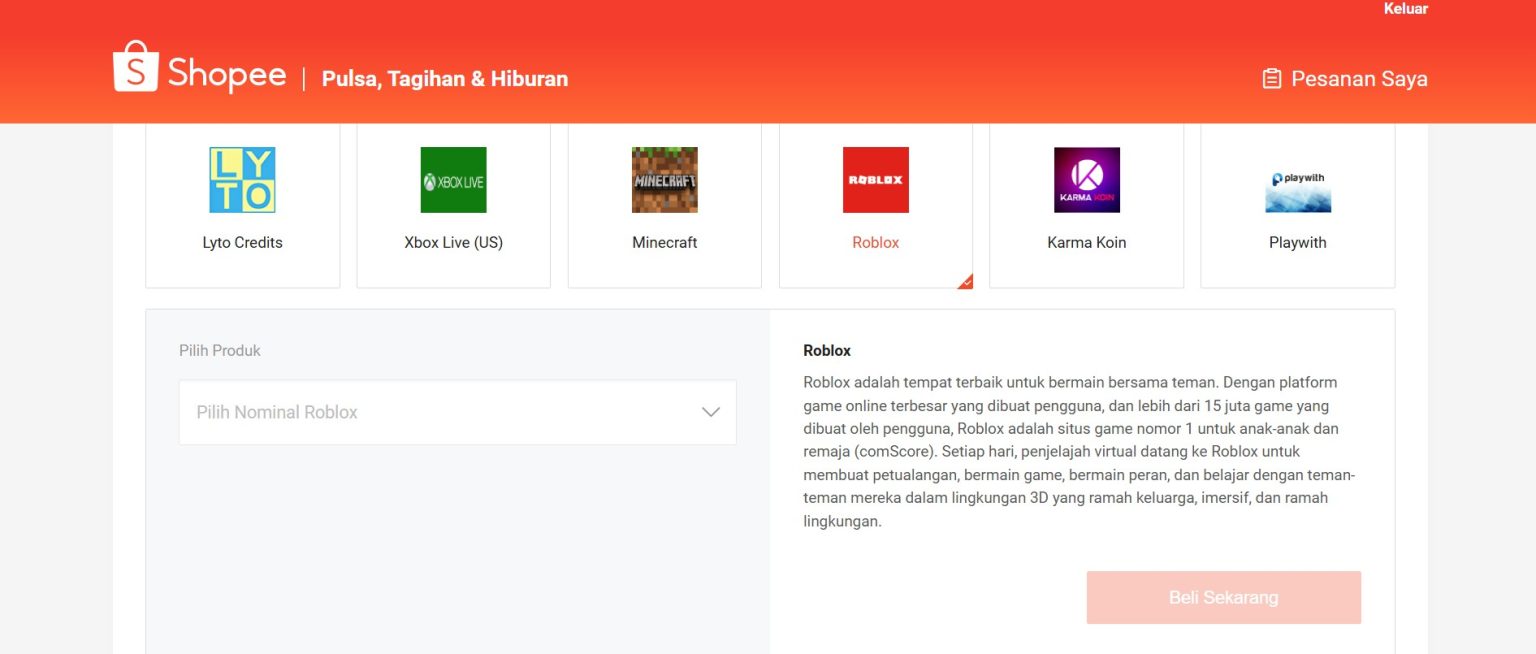Expand the Roblox product options list
The width and height of the screenshot is (1536, 654).
[x=457, y=411]
